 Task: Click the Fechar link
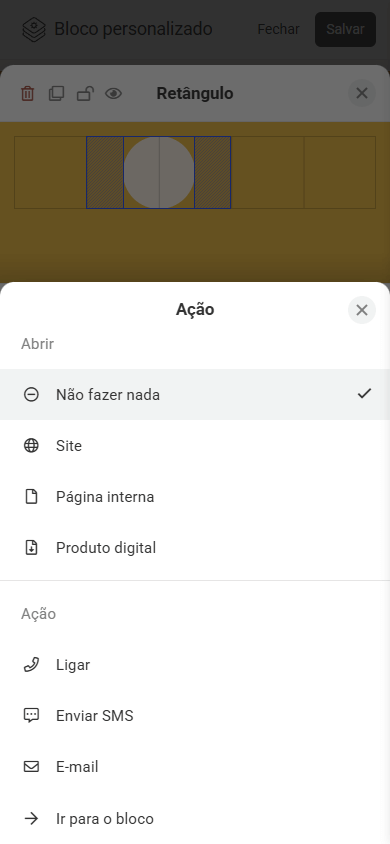click(278, 29)
